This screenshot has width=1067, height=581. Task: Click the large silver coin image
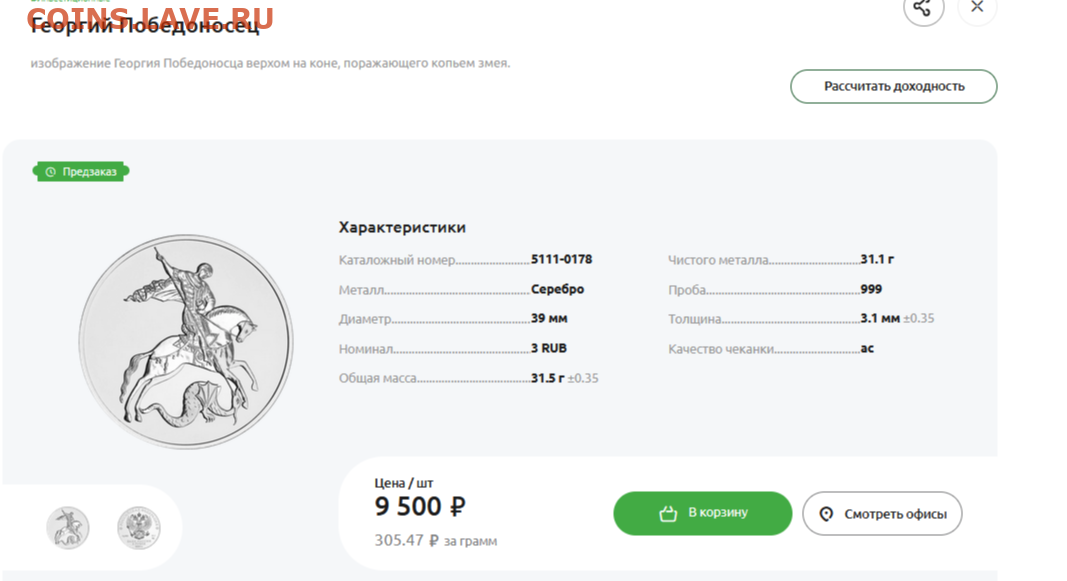coord(186,341)
